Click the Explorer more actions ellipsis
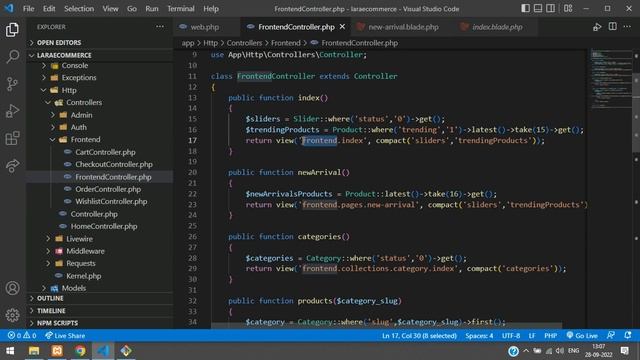This screenshot has height=360, width=640. pos(160,27)
